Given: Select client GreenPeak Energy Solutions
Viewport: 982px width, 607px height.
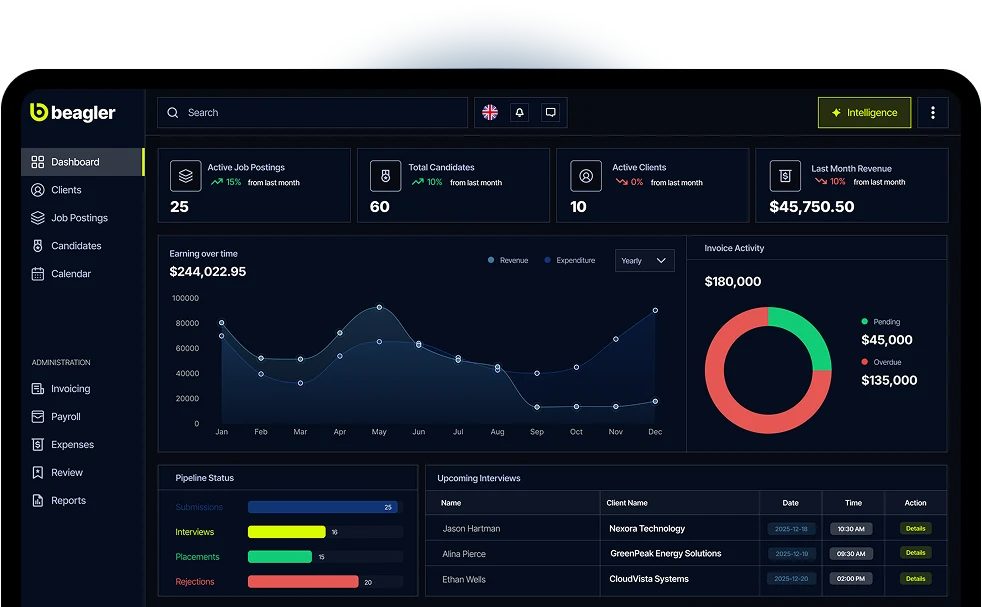Looking at the screenshot, I should (666, 554).
